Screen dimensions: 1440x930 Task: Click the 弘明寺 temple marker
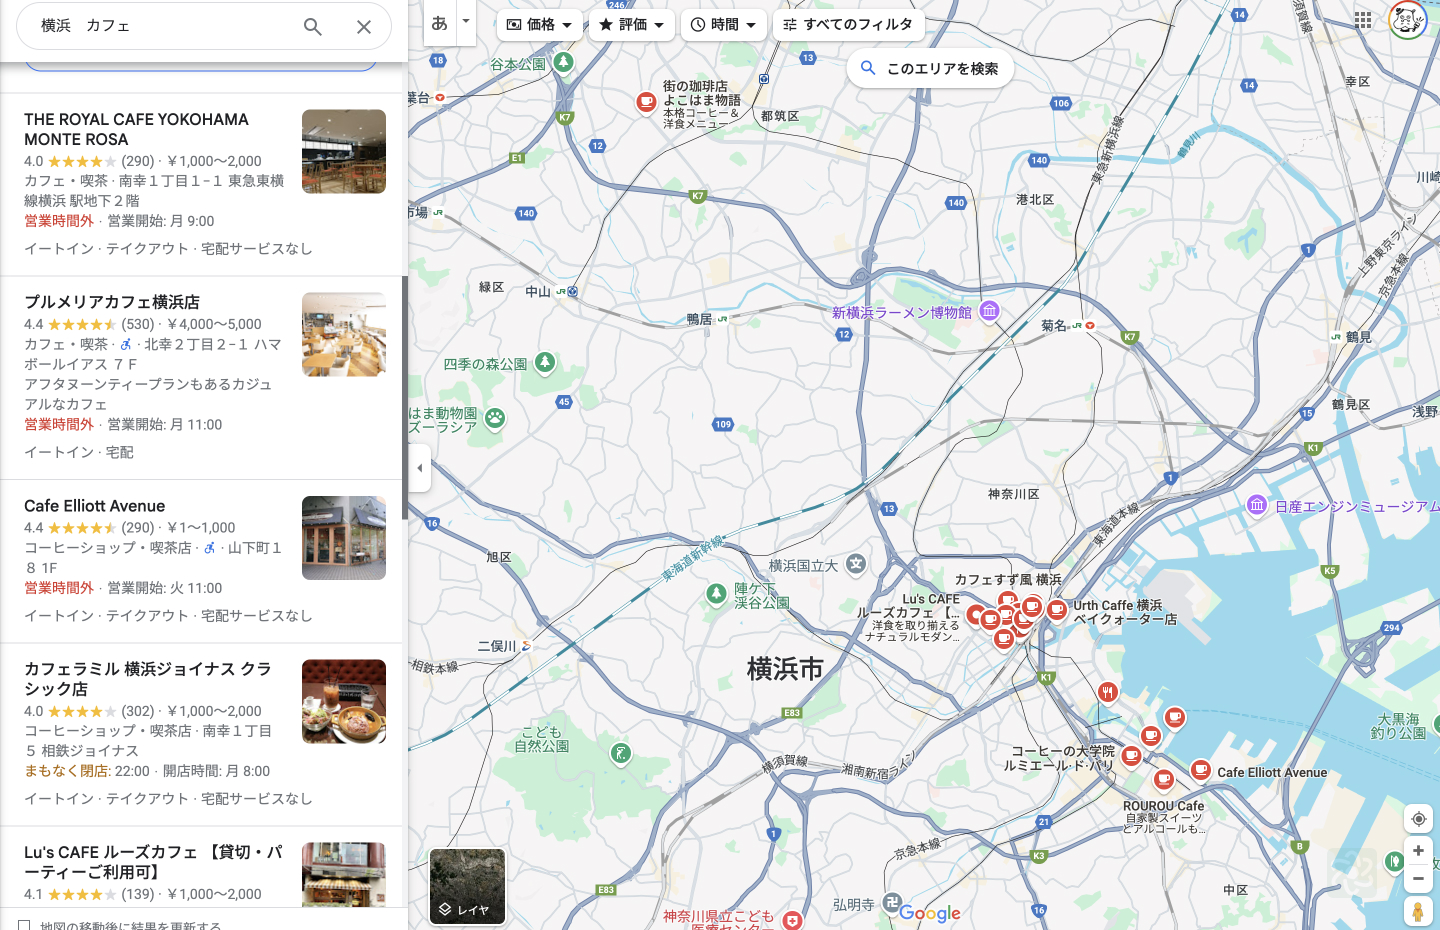point(892,903)
